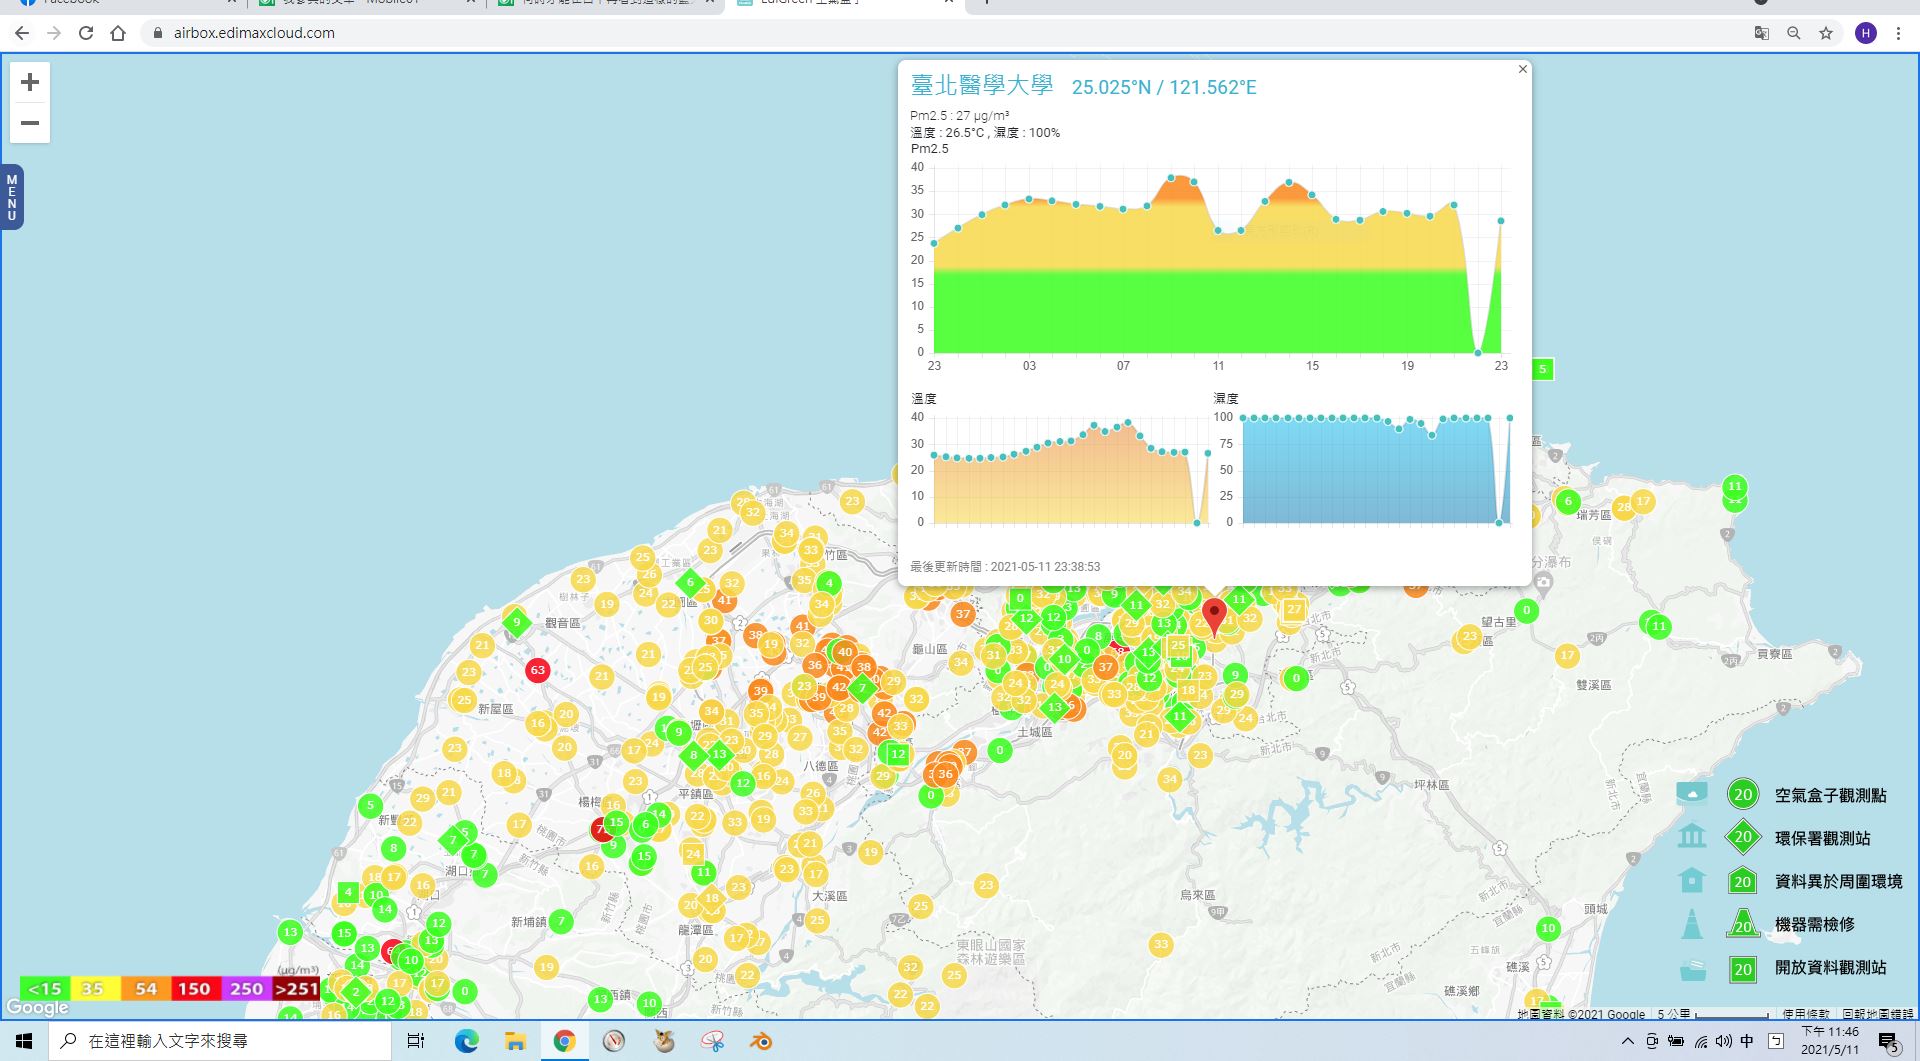
Task: Focus Windows taskbar search box
Action: [x=220, y=1041]
